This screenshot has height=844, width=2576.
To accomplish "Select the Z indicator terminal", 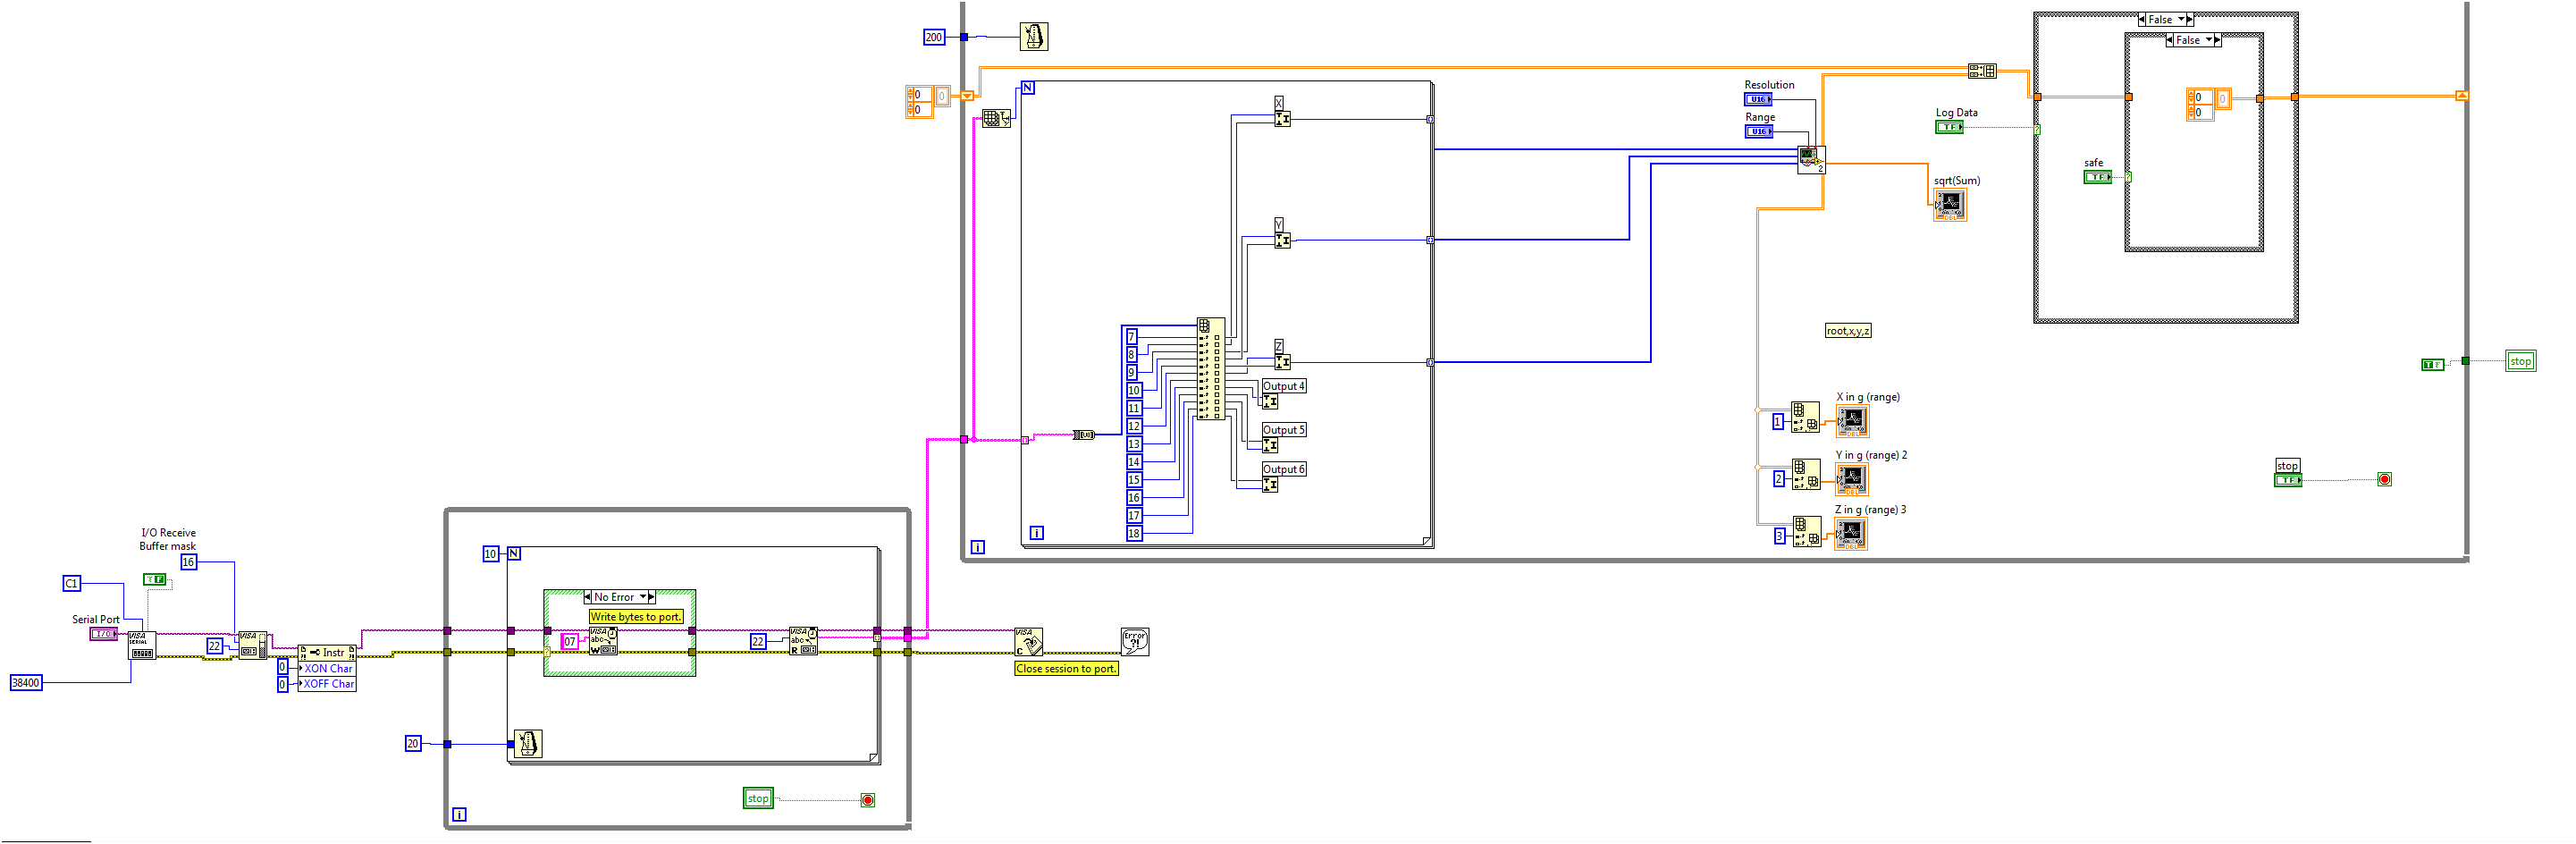I will (1282, 362).
